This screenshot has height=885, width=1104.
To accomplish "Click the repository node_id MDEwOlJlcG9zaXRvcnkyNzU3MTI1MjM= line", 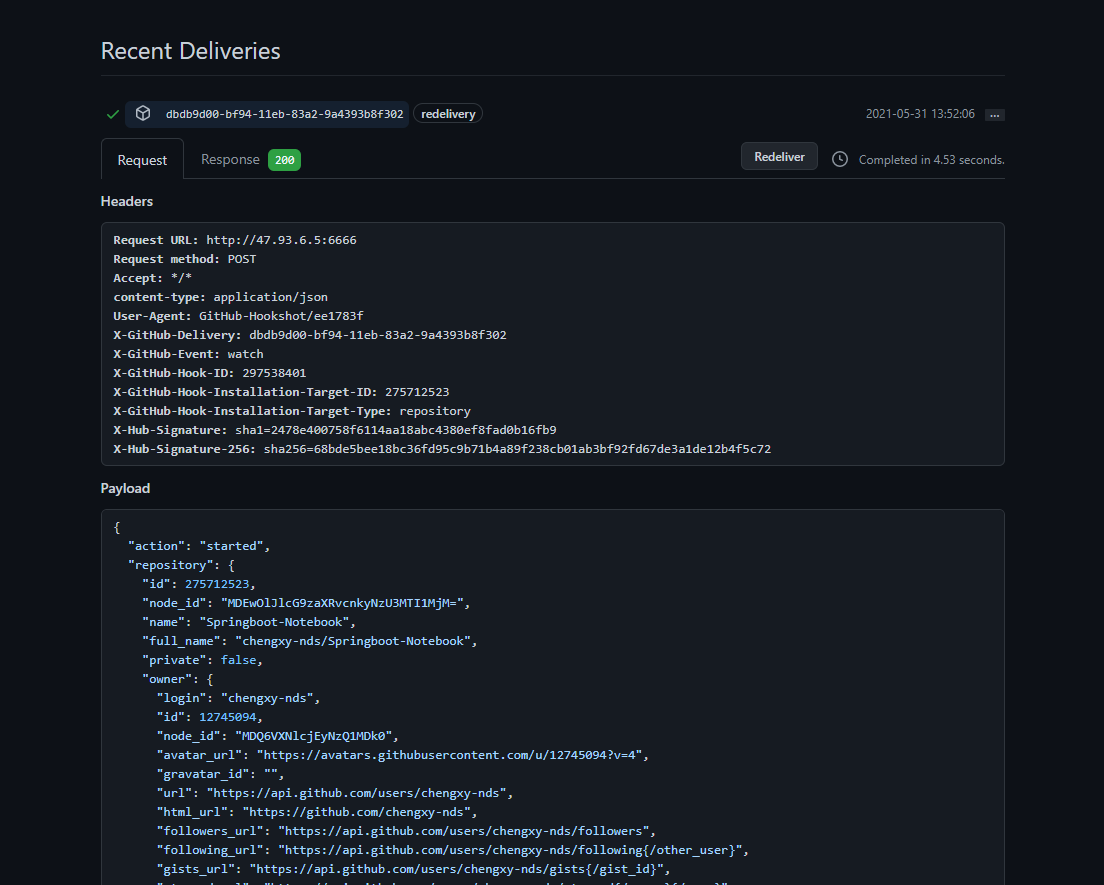I will pyautogui.click(x=306, y=603).
